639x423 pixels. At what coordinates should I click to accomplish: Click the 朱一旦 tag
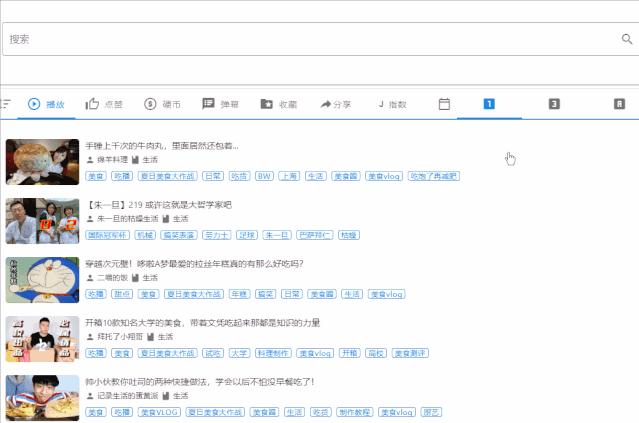pos(277,235)
